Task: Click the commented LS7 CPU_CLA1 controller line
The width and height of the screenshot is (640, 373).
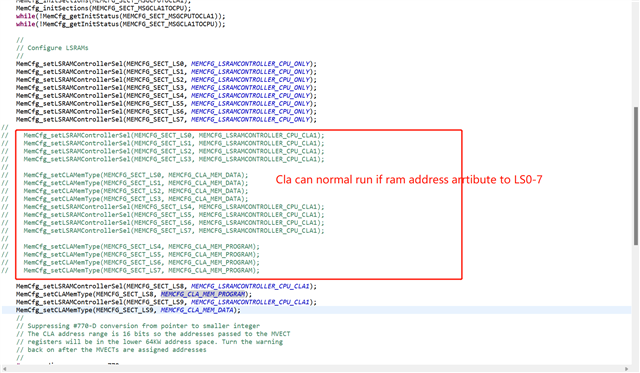Action: [174, 231]
